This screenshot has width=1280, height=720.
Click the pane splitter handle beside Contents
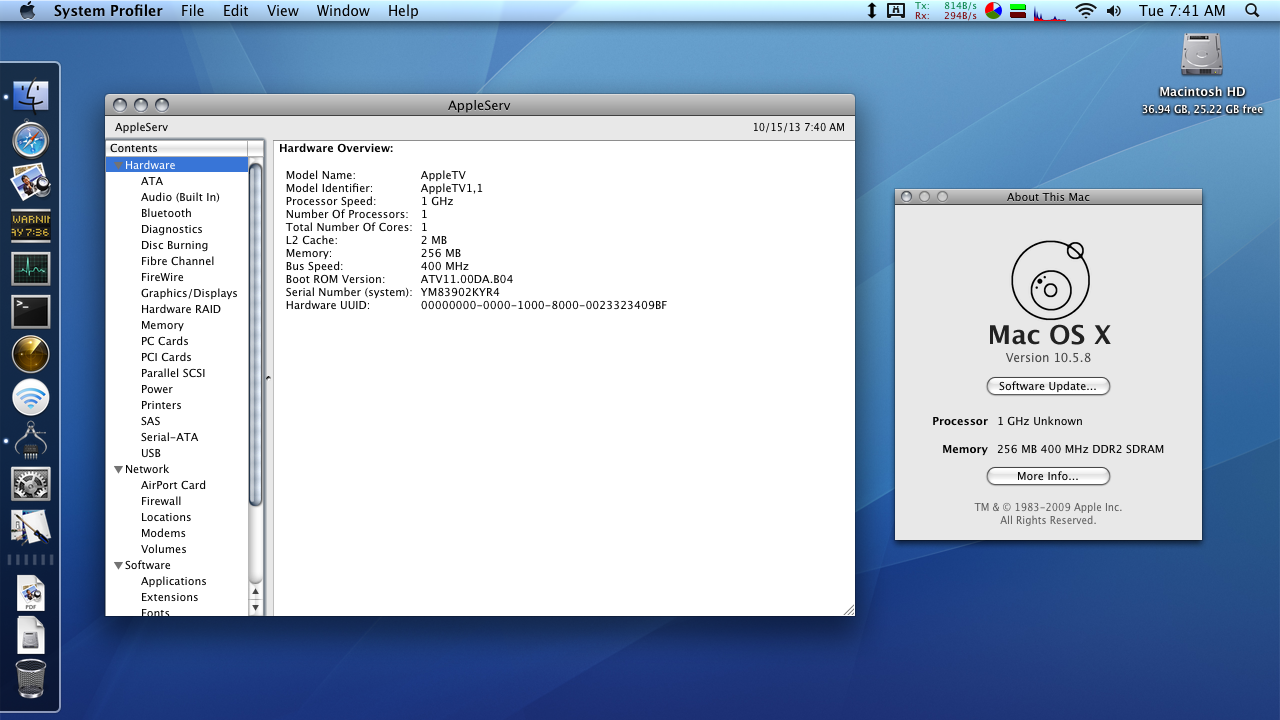pyautogui.click(x=268, y=378)
